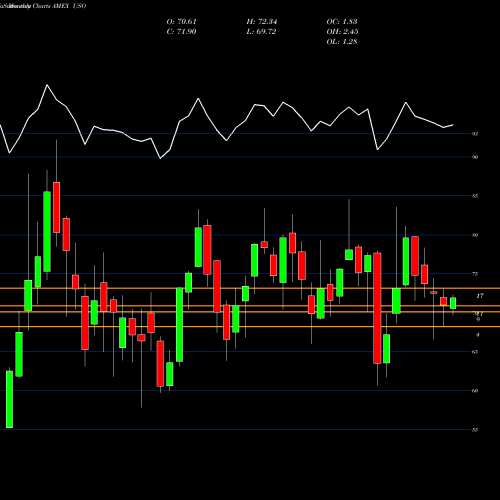Click the OL: 1.28 reading
The width and height of the screenshot is (500, 500).
[x=342, y=42]
